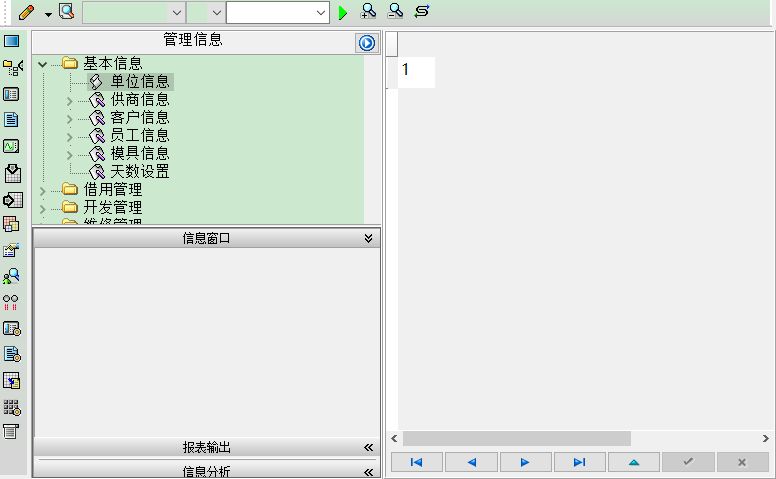Click the green waveform chart sidebar icon

point(11,146)
